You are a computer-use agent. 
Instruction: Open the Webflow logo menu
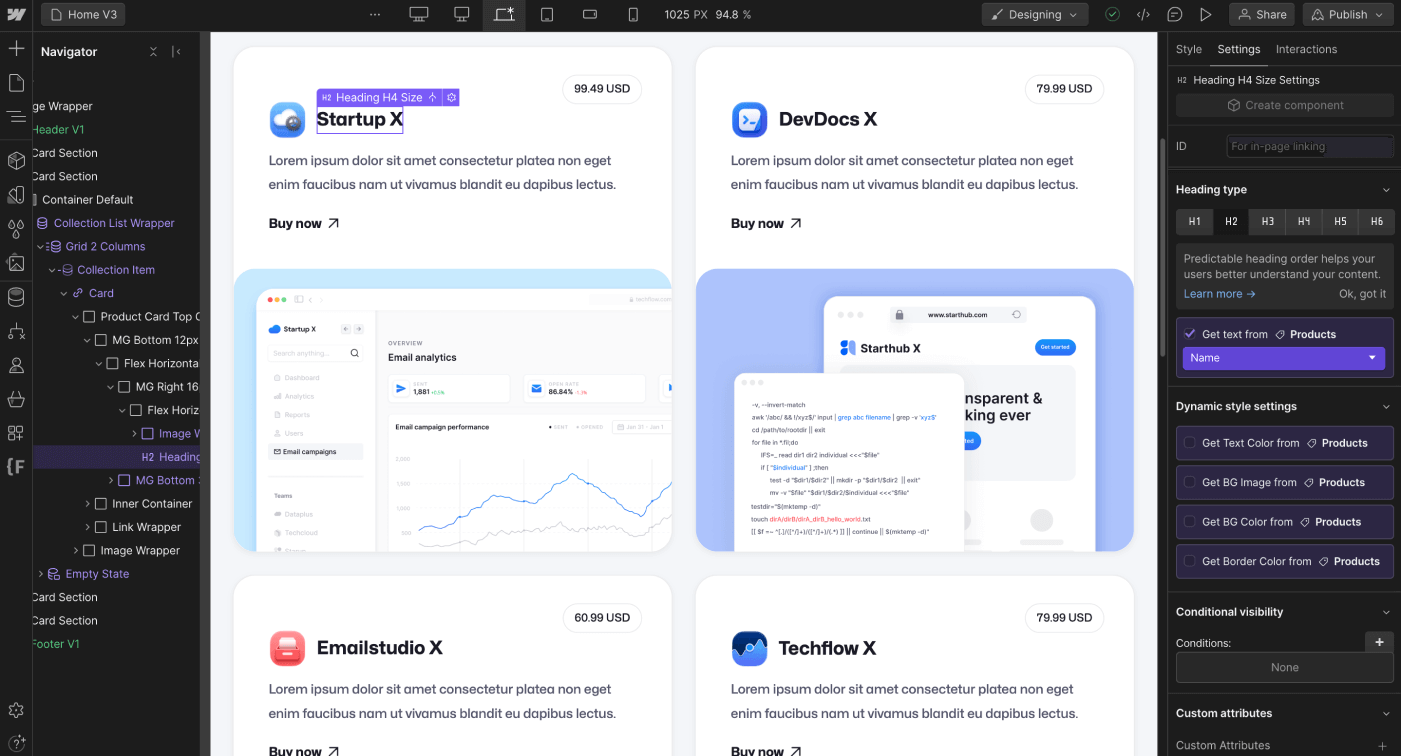(x=15, y=15)
